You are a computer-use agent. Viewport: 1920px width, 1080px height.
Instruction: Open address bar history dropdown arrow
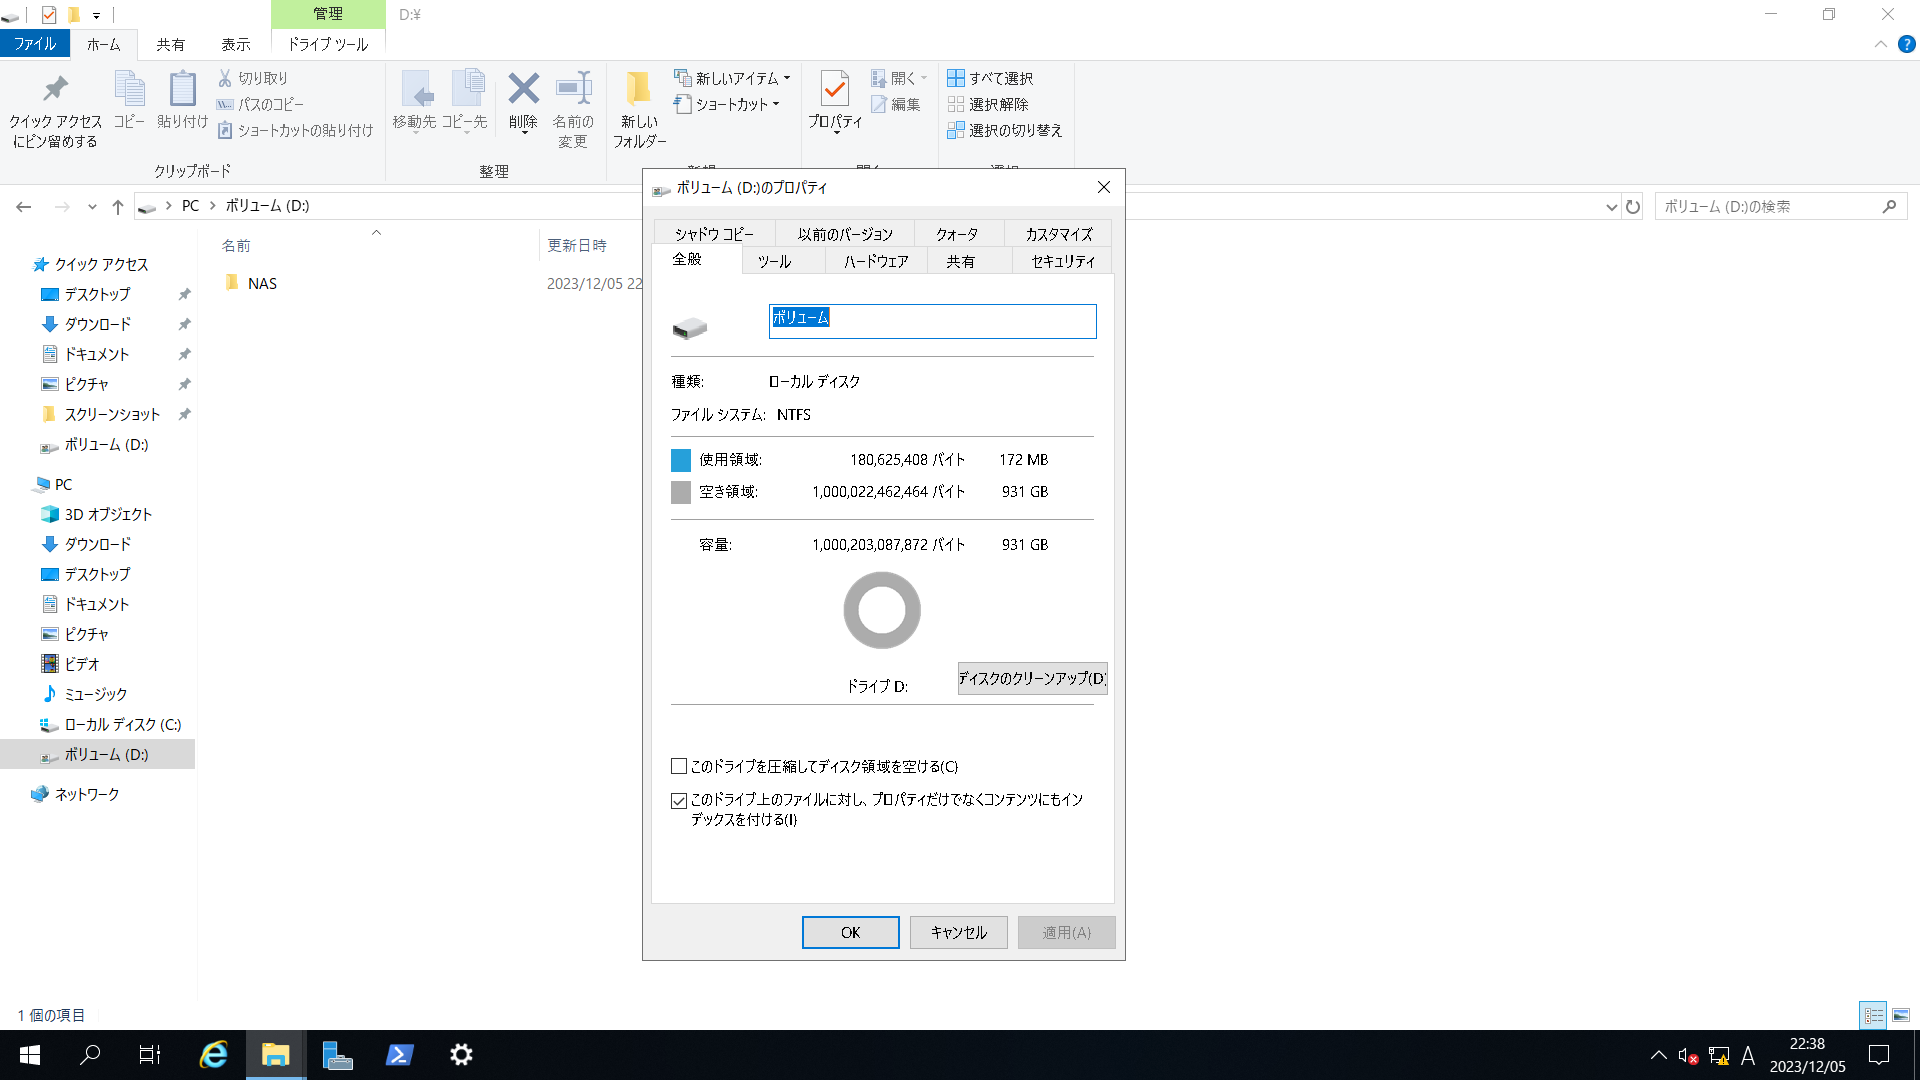click(1611, 207)
